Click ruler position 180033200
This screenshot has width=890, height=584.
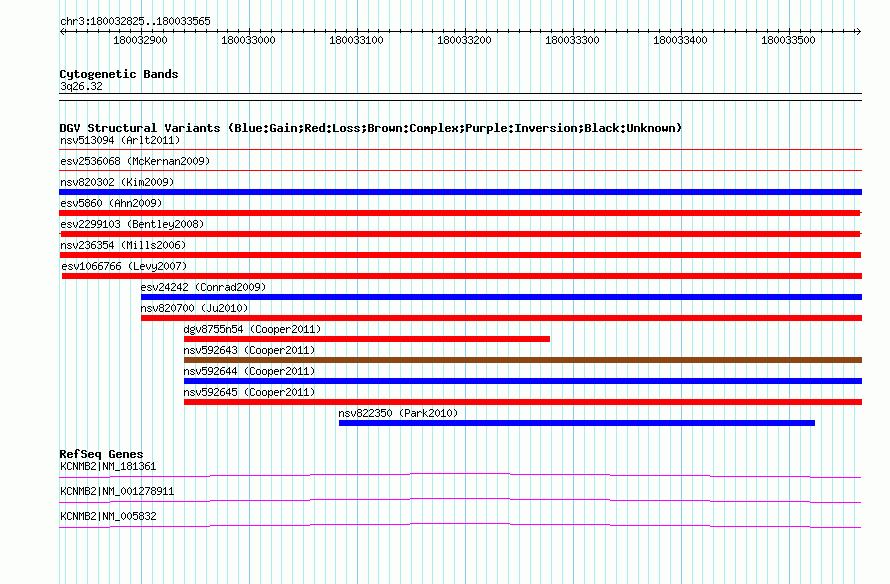point(464,40)
